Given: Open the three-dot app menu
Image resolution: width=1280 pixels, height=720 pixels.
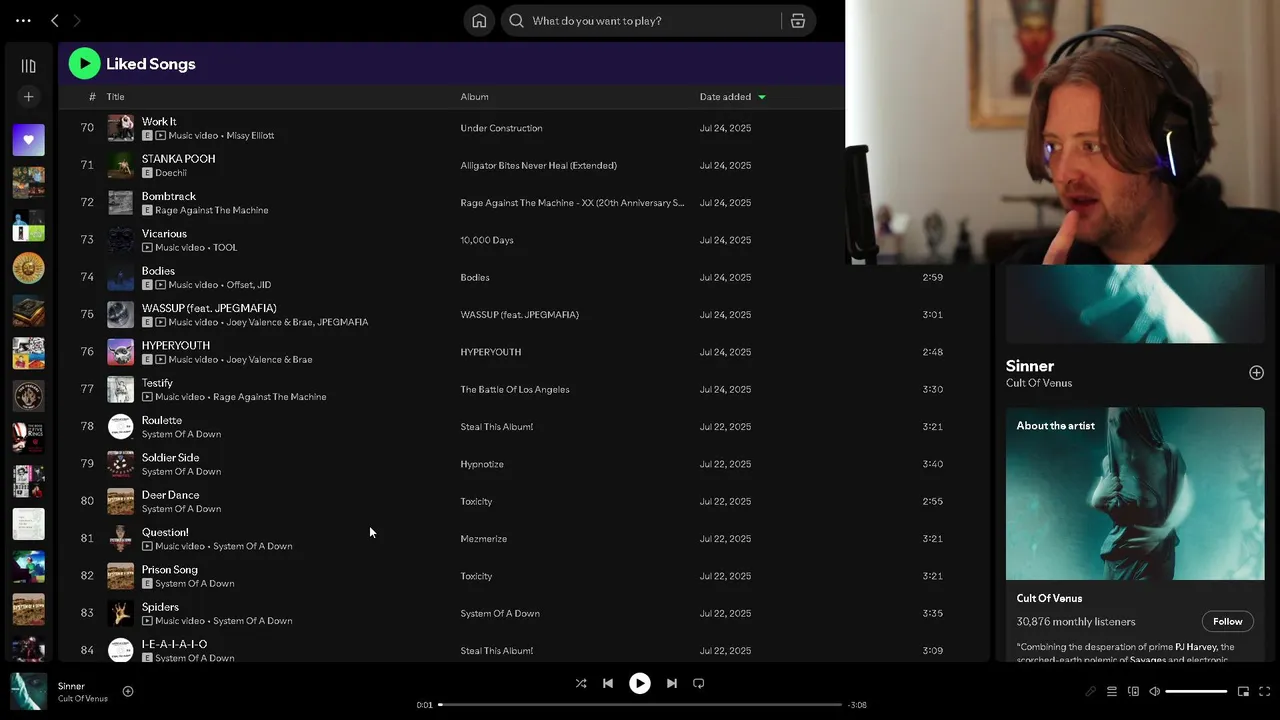Looking at the screenshot, I should point(23,20).
